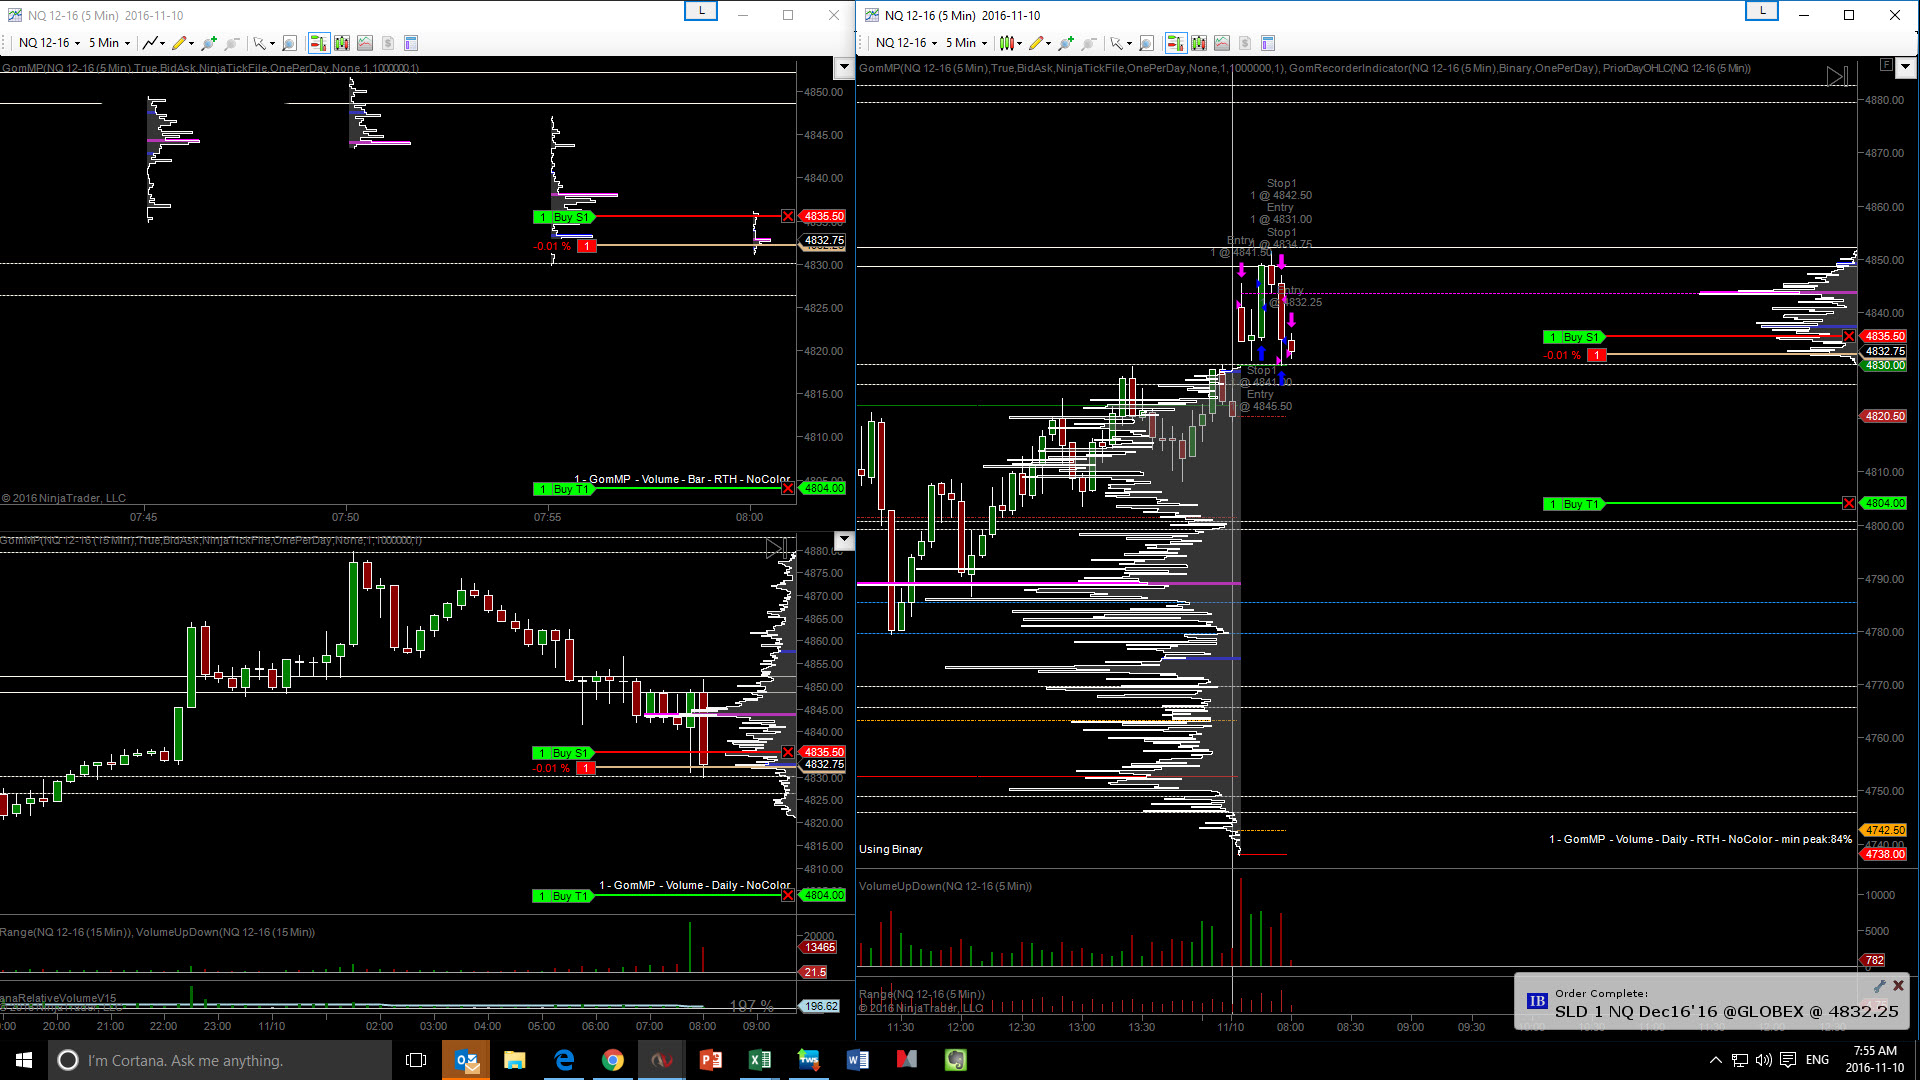Expand drawing tools dropdown arrow in left window

click(x=191, y=43)
